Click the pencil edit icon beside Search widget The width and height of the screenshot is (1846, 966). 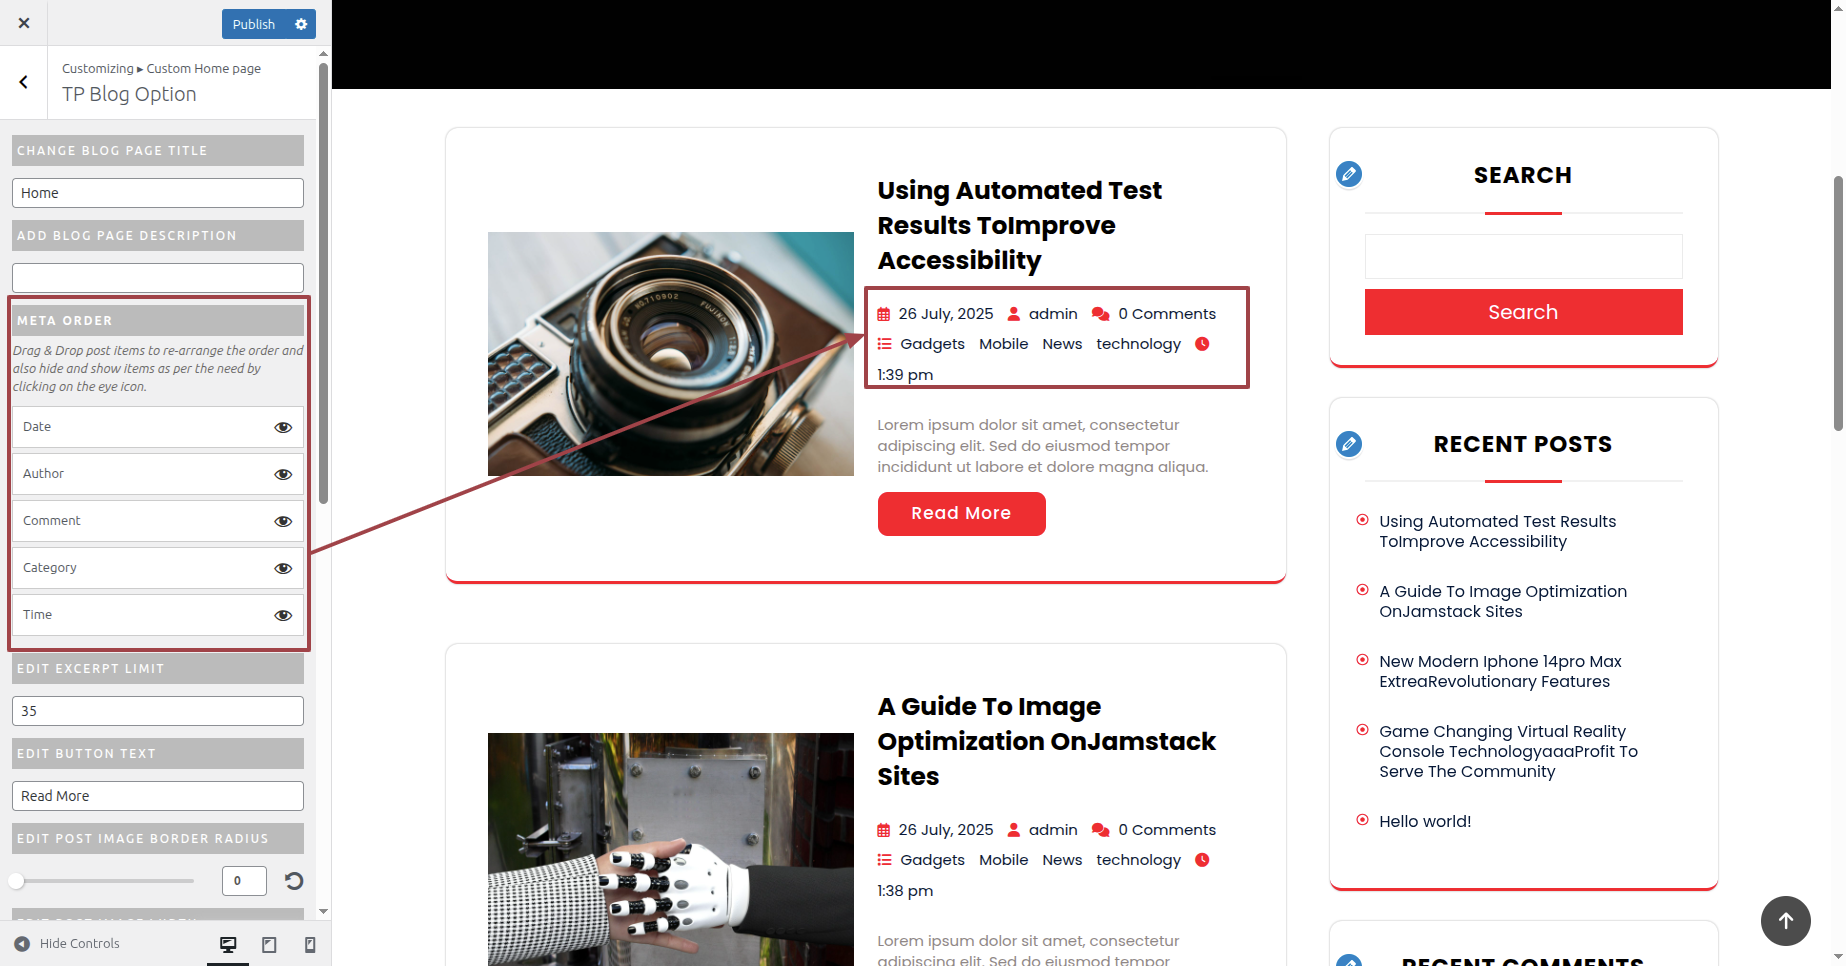click(x=1349, y=174)
